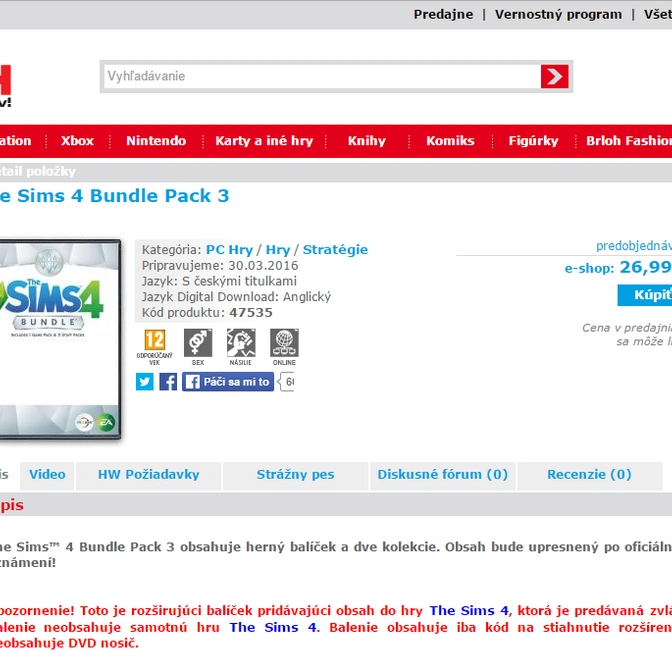Viewport: 672px width, 672px height.
Task: Open the Figúrky menu section
Action: pyautogui.click(x=534, y=141)
